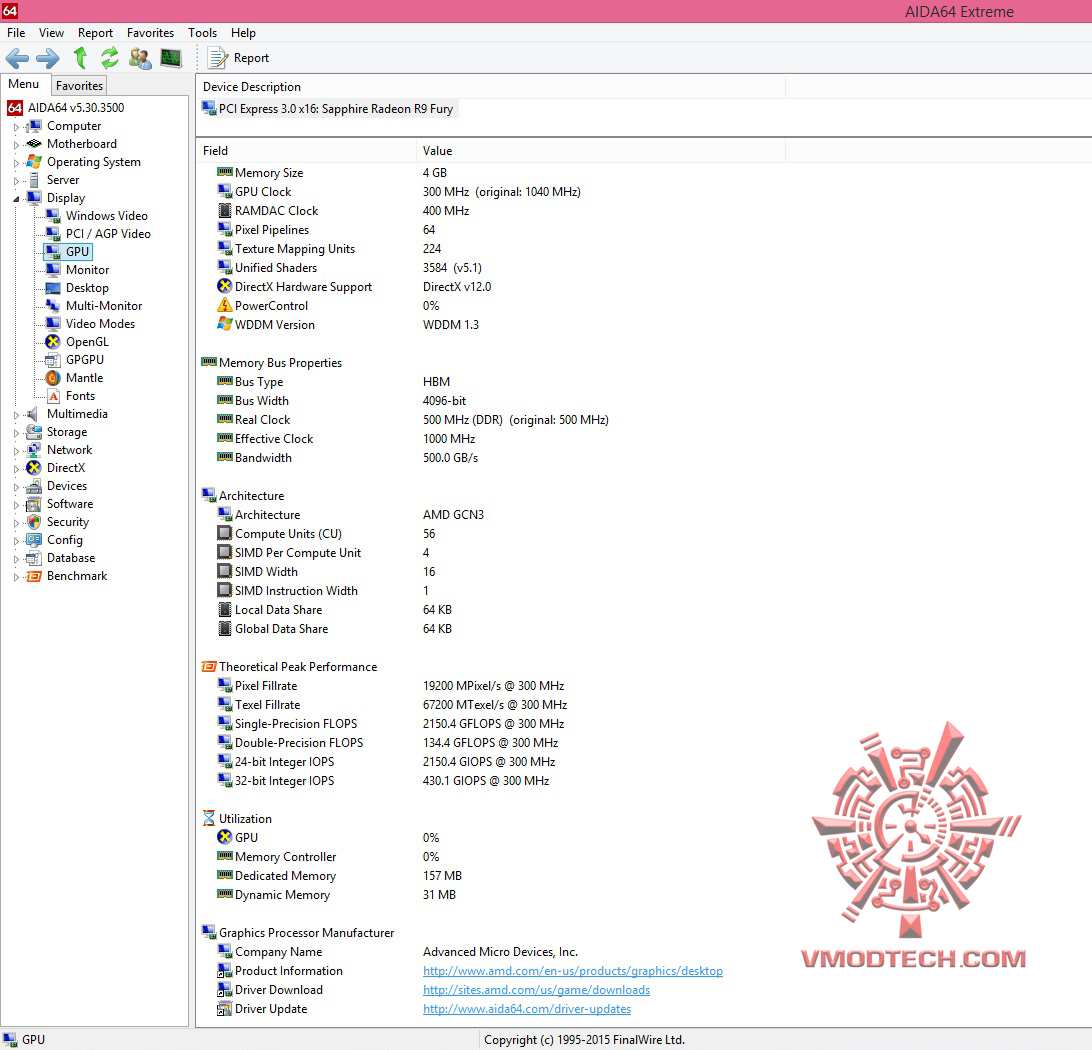Select the Database icon in tree
Image resolution: width=1092 pixels, height=1050 pixels.
click(x=34, y=558)
